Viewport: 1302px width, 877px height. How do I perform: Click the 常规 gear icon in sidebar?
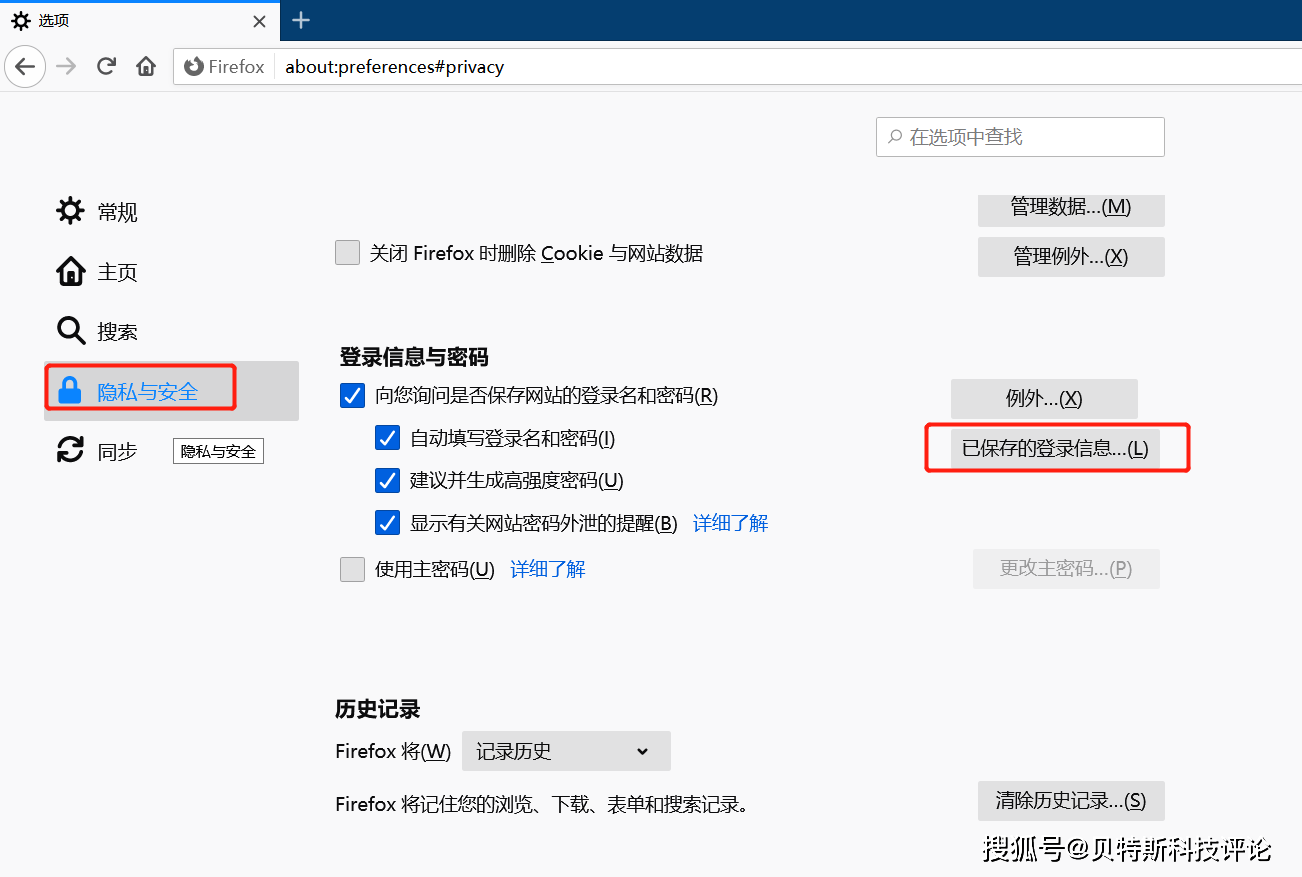tap(70, 211)
